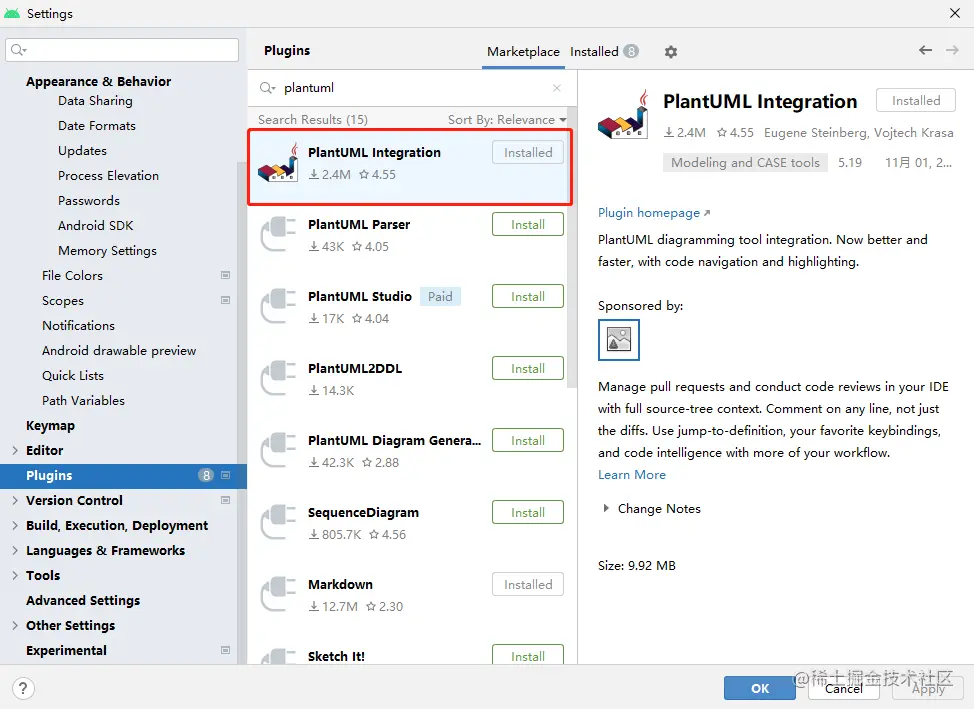
Task: Click the OK button
Action: click(760, 688)
